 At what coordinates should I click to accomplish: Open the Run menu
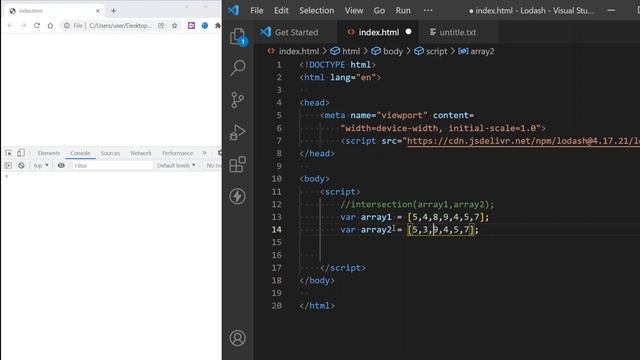coord(403,11)
